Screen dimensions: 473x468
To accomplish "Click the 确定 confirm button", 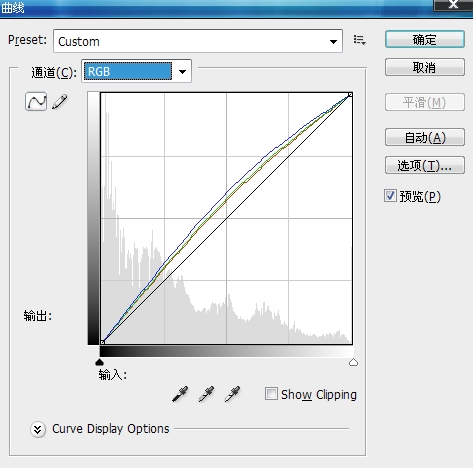I will pyautogui.click(x=425, y=40).
